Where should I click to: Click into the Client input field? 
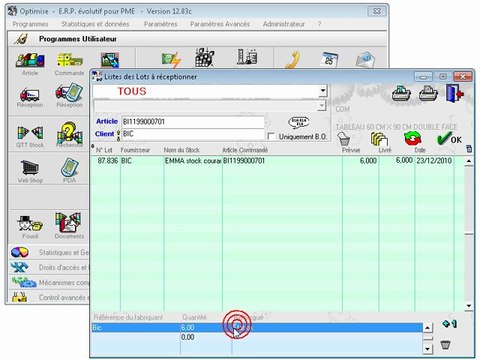point(193,134)
